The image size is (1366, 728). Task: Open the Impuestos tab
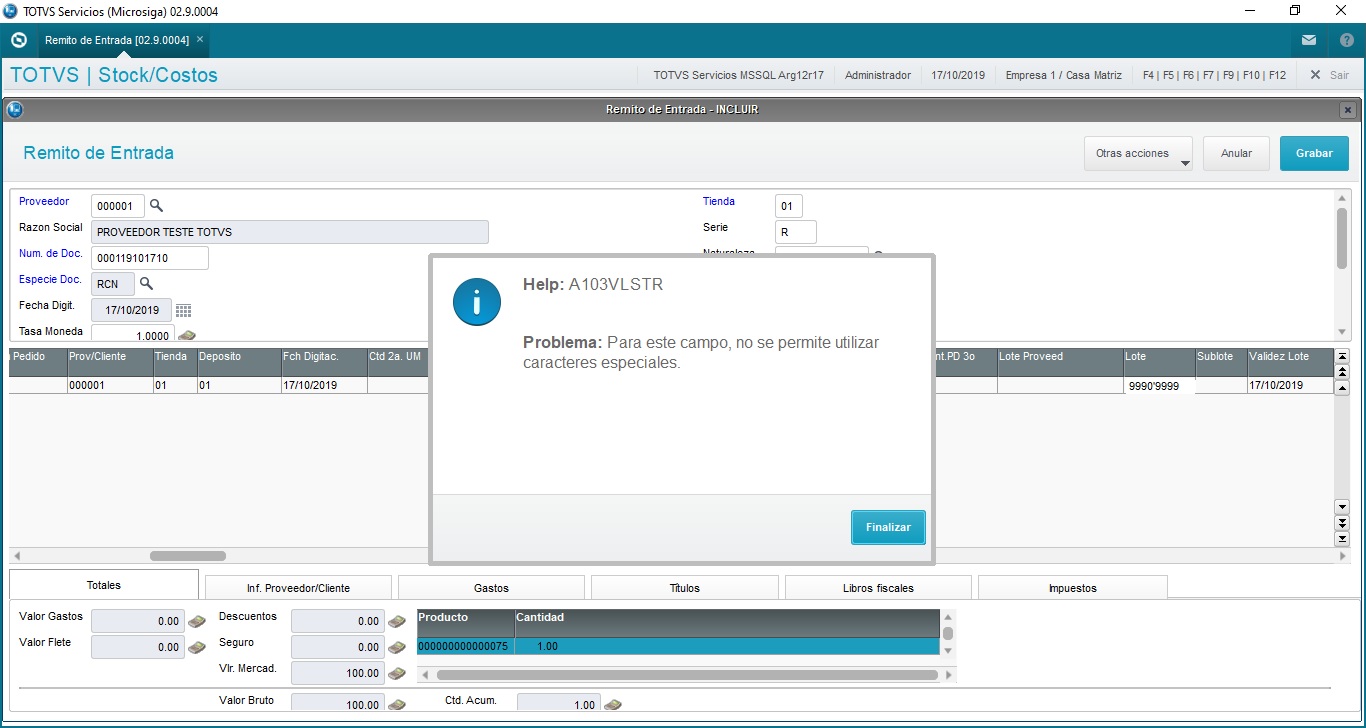[x=1072, y=588]
